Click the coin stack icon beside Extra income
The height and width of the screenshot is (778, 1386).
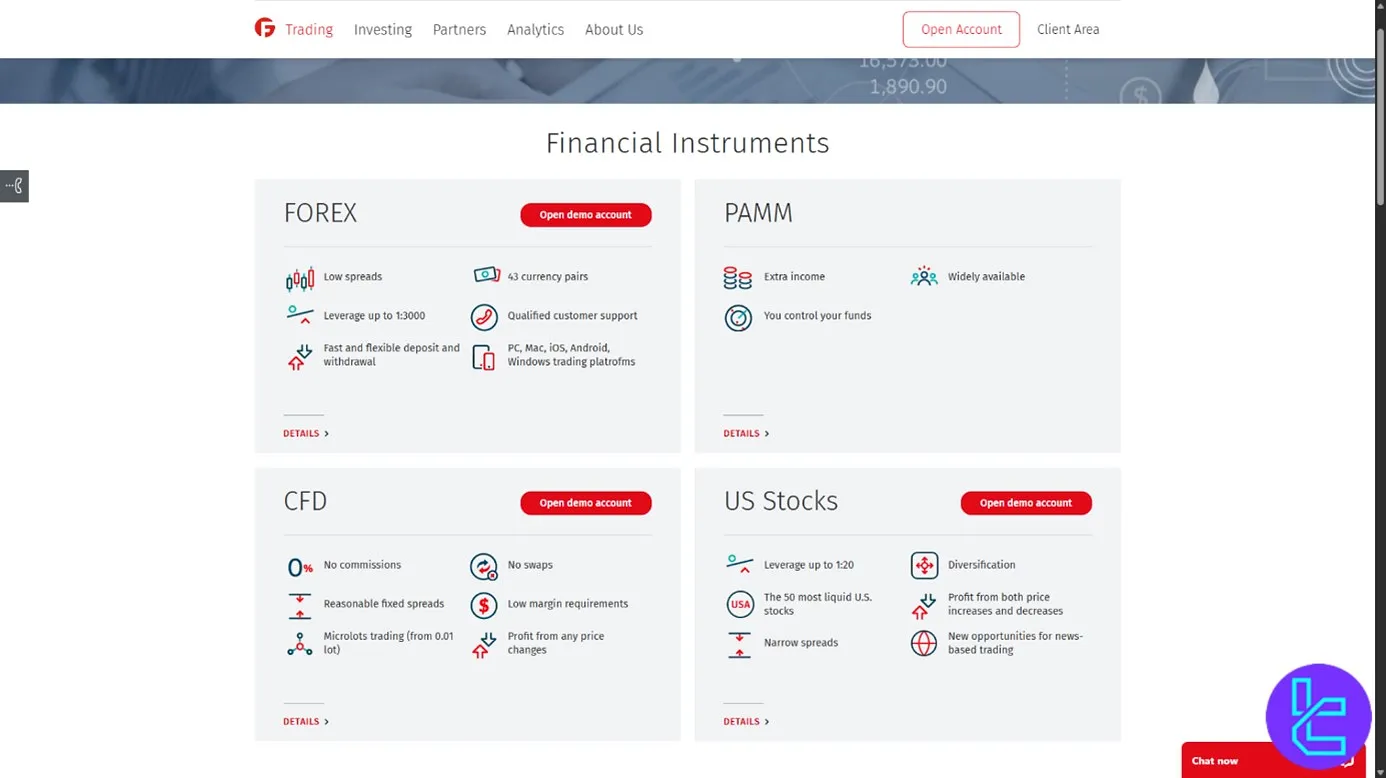pos(738,278)
